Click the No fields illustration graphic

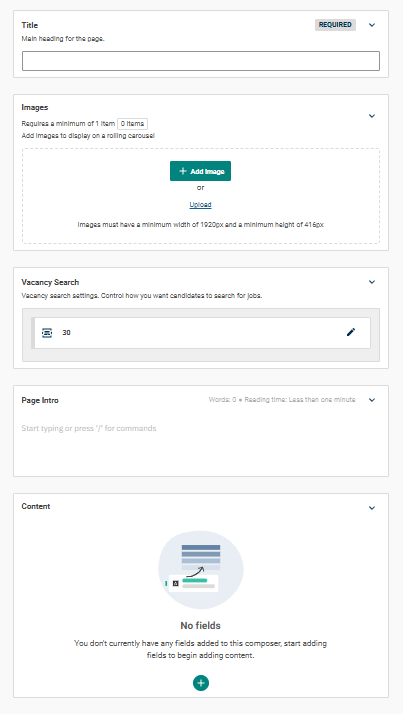point(201,570)
